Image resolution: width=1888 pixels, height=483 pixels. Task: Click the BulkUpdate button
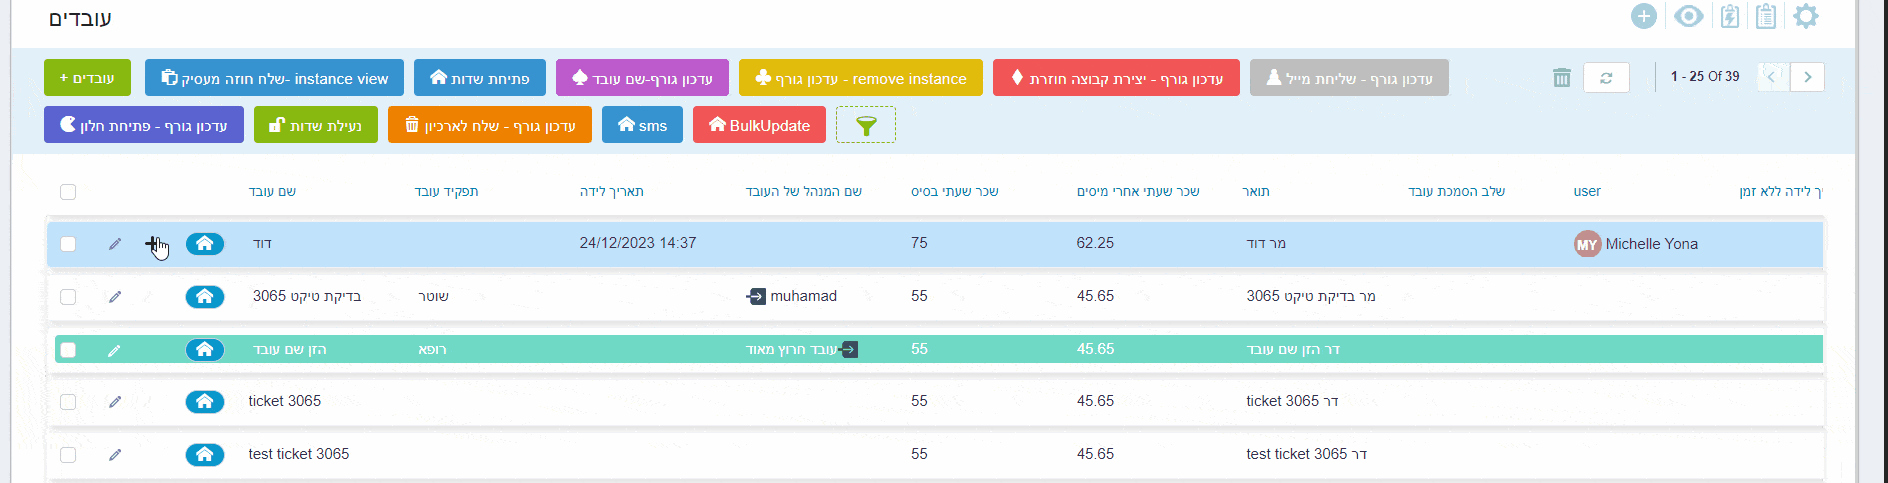(759, 125)
